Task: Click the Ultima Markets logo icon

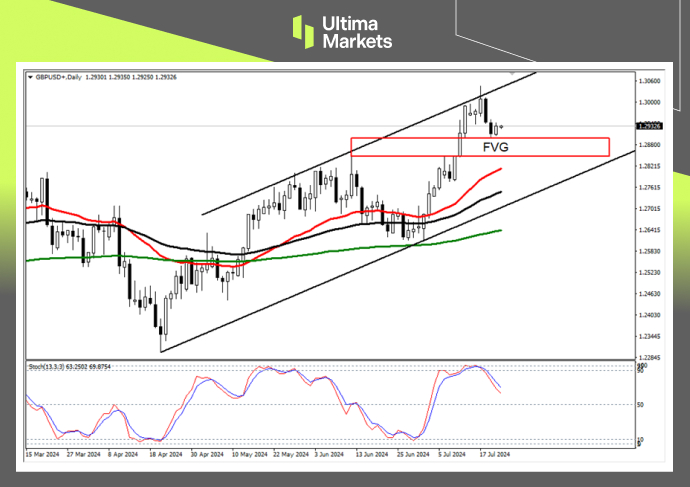Action: (303, 30)
